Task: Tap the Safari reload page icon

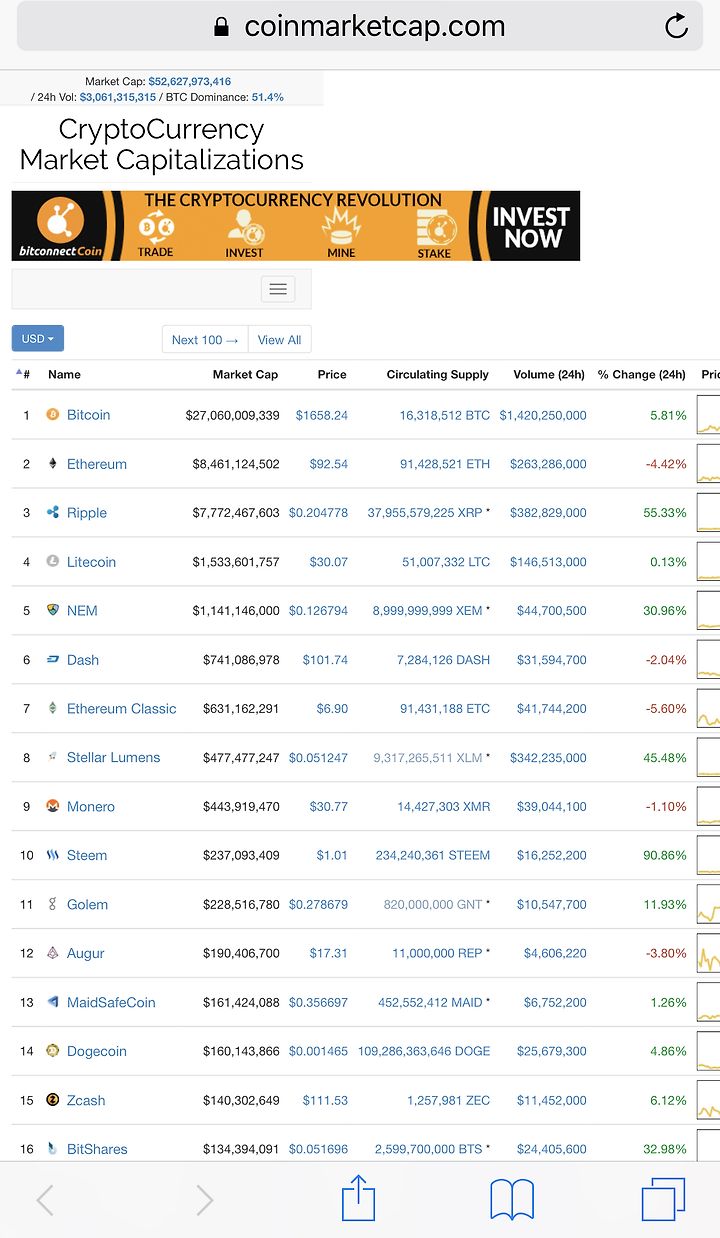Action: tap(677, 26)
